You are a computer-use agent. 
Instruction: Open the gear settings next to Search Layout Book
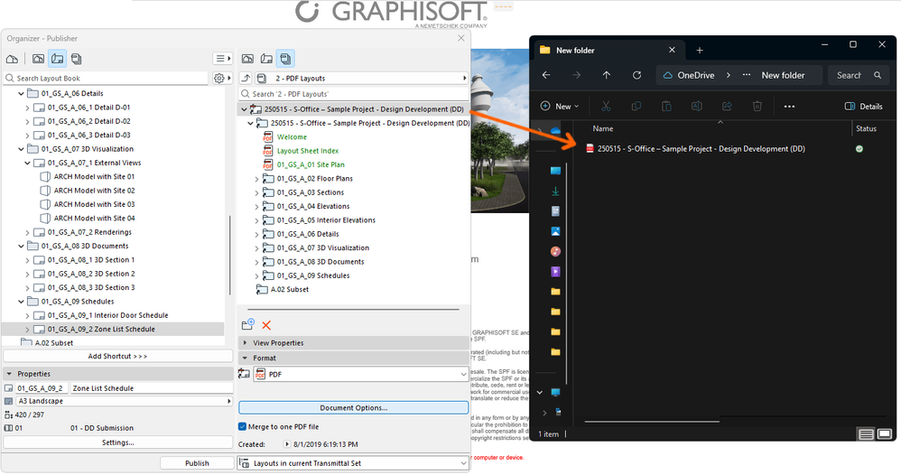(x=220, y=78)
